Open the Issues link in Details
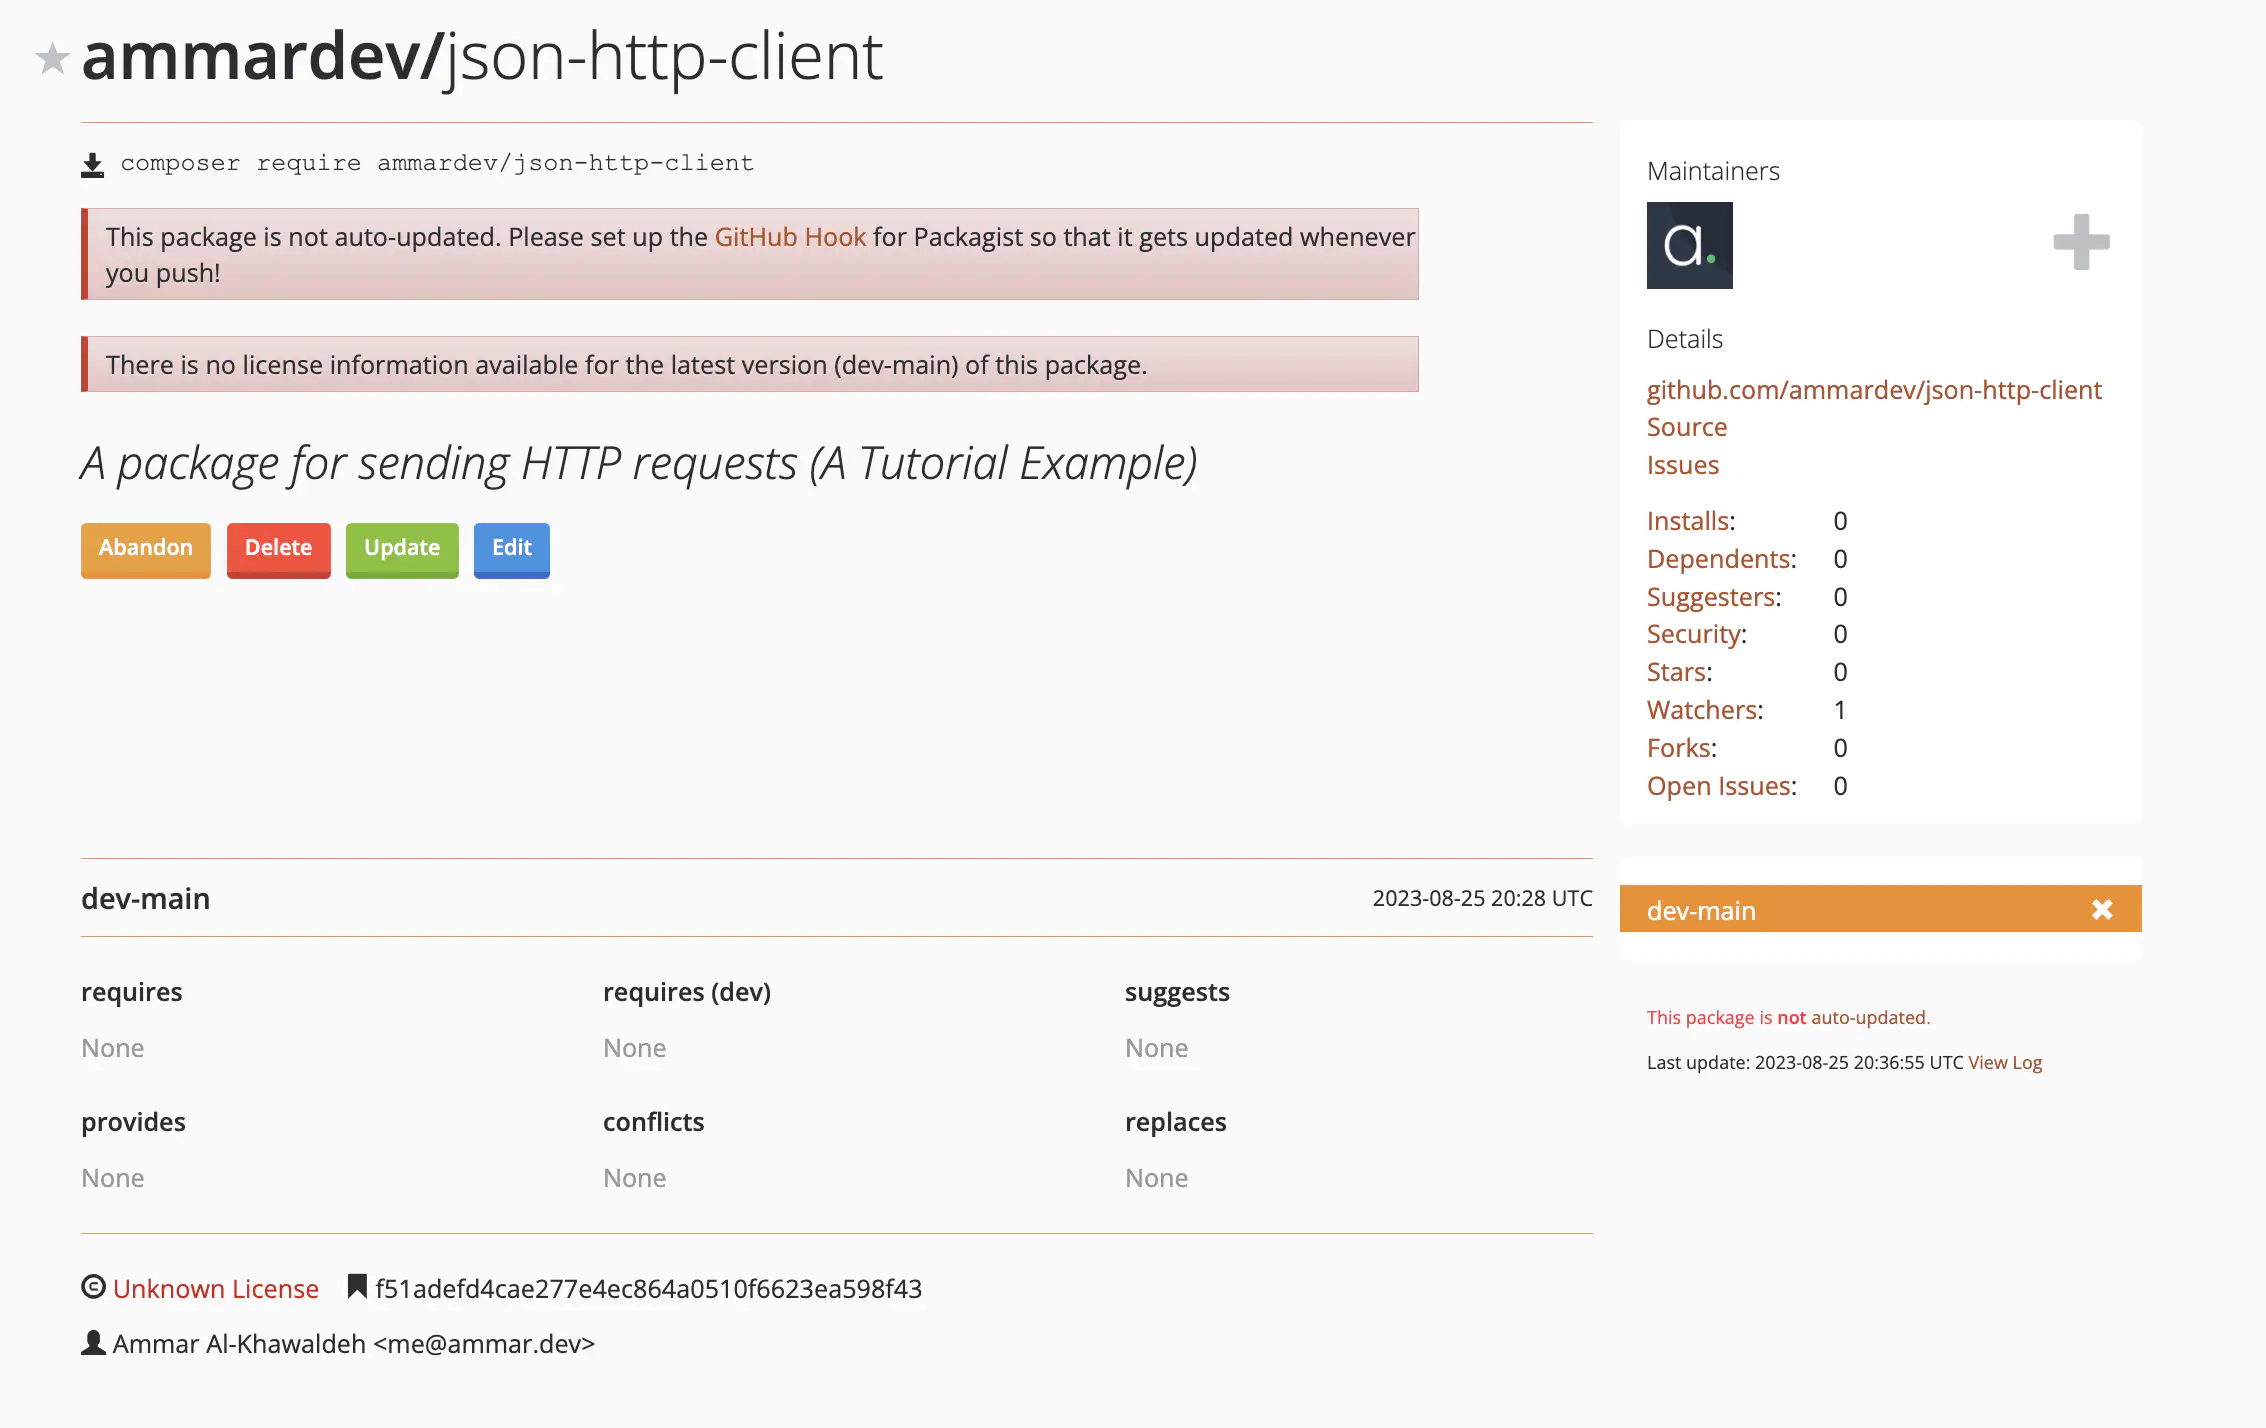 [x=1682, y=465]
